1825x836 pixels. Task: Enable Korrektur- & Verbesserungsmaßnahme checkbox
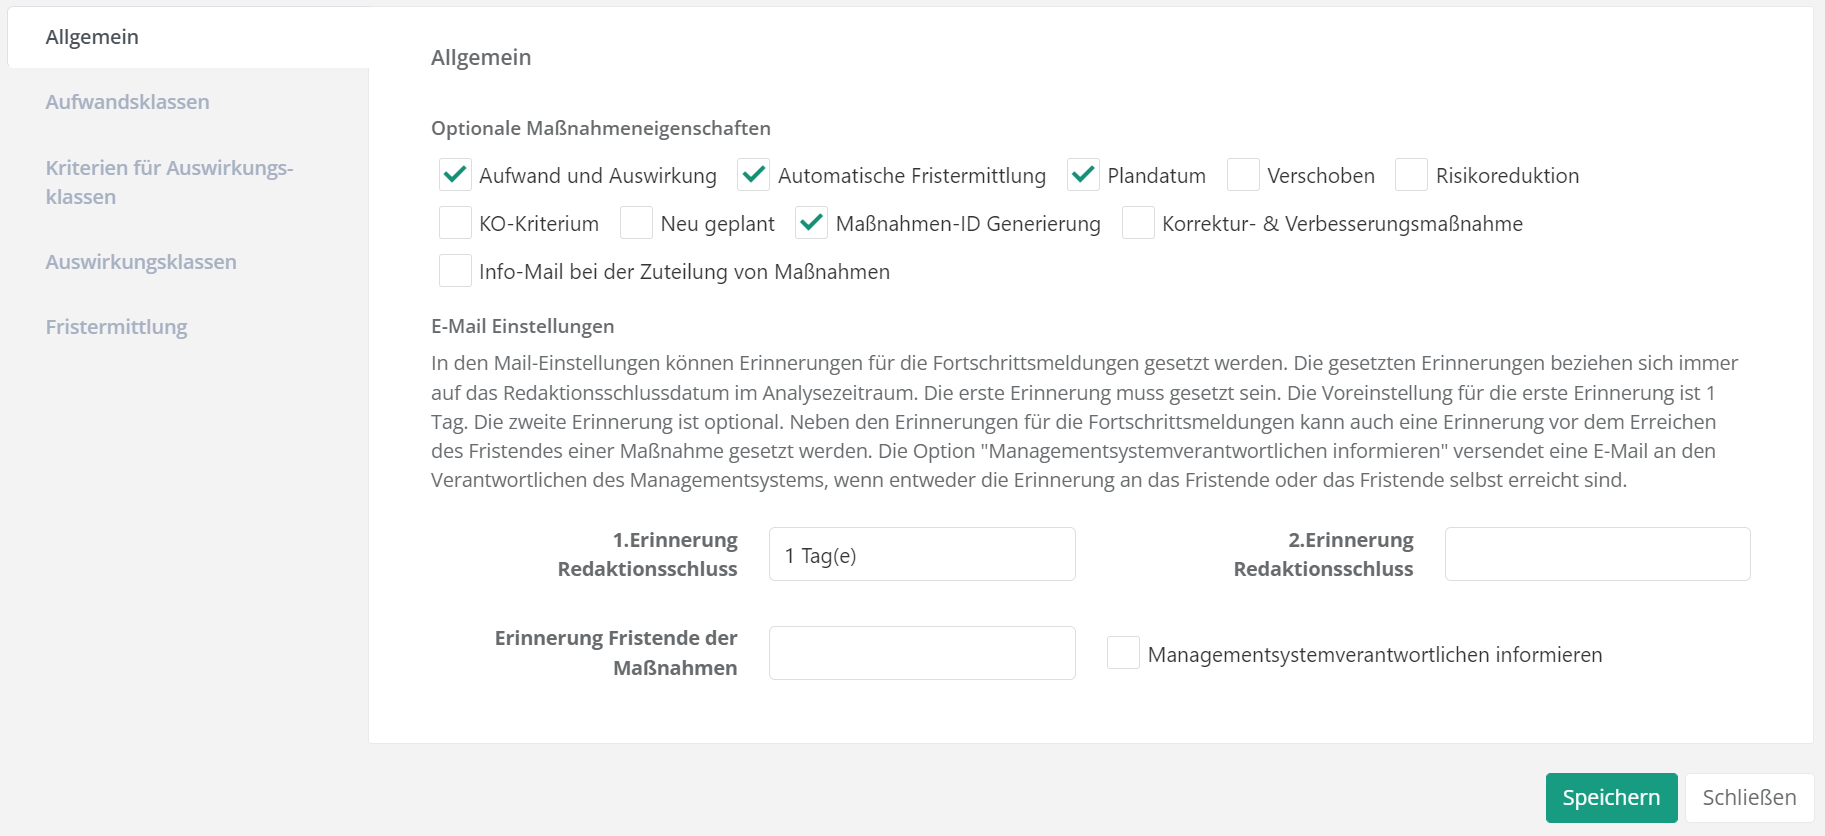tap(1138, 223)
